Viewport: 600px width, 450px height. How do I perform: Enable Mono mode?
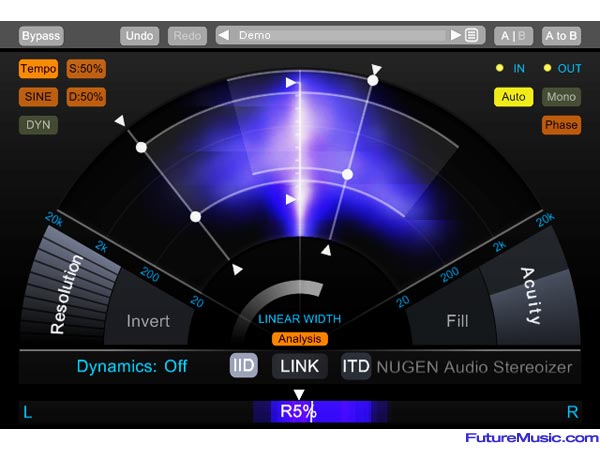[561, 97]
